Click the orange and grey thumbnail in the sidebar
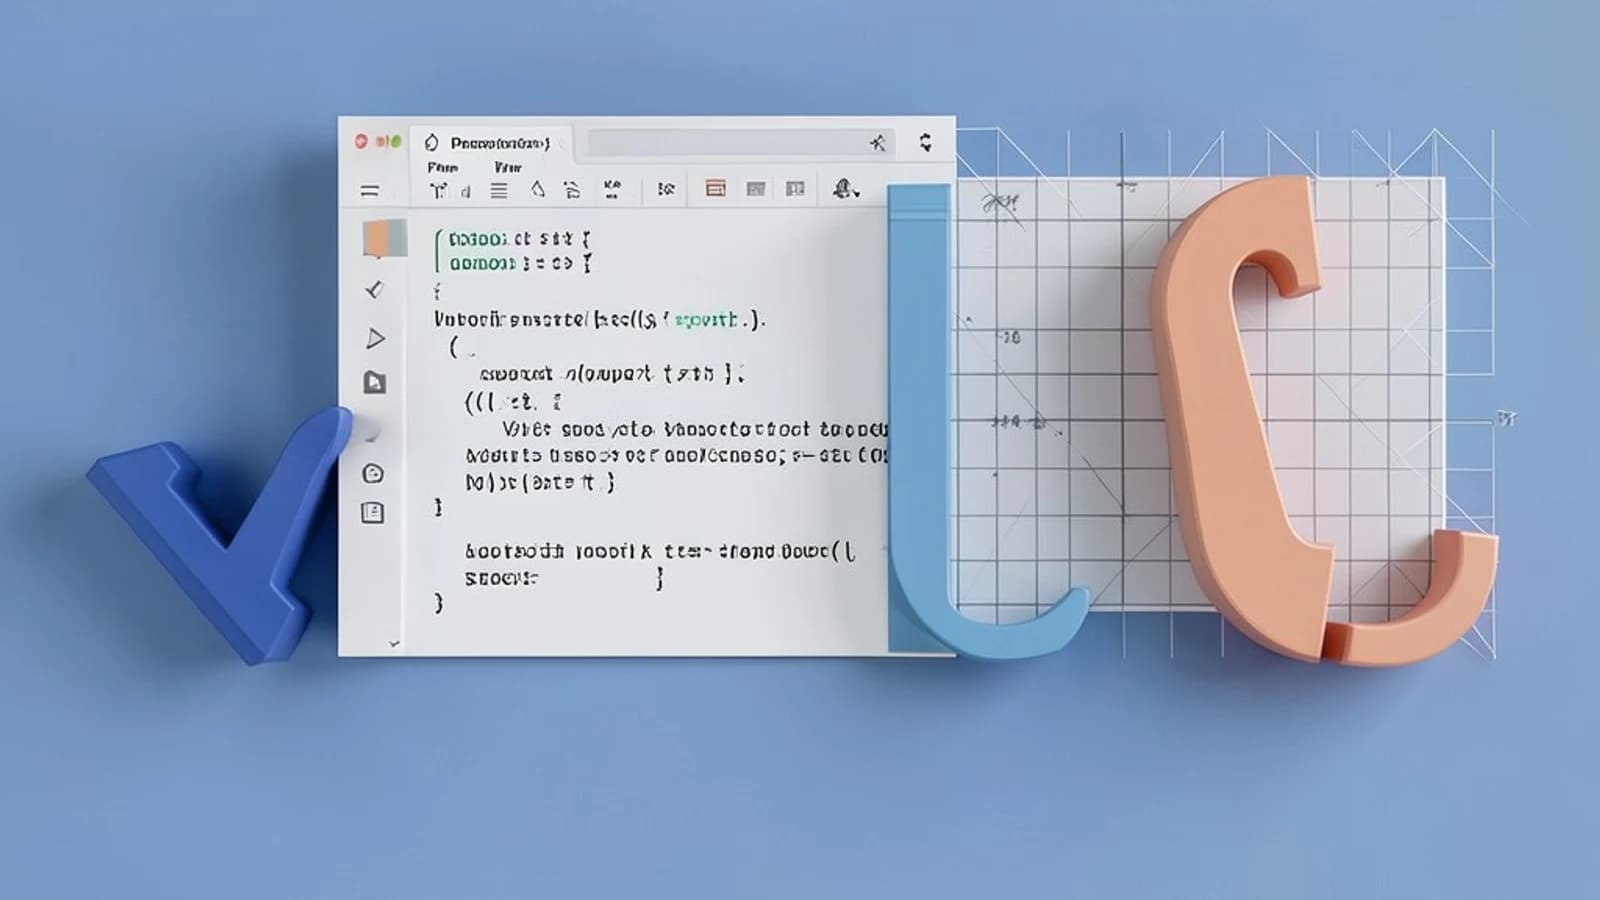The height and width of the screenshot is (900, 1600). coord(384,239)
